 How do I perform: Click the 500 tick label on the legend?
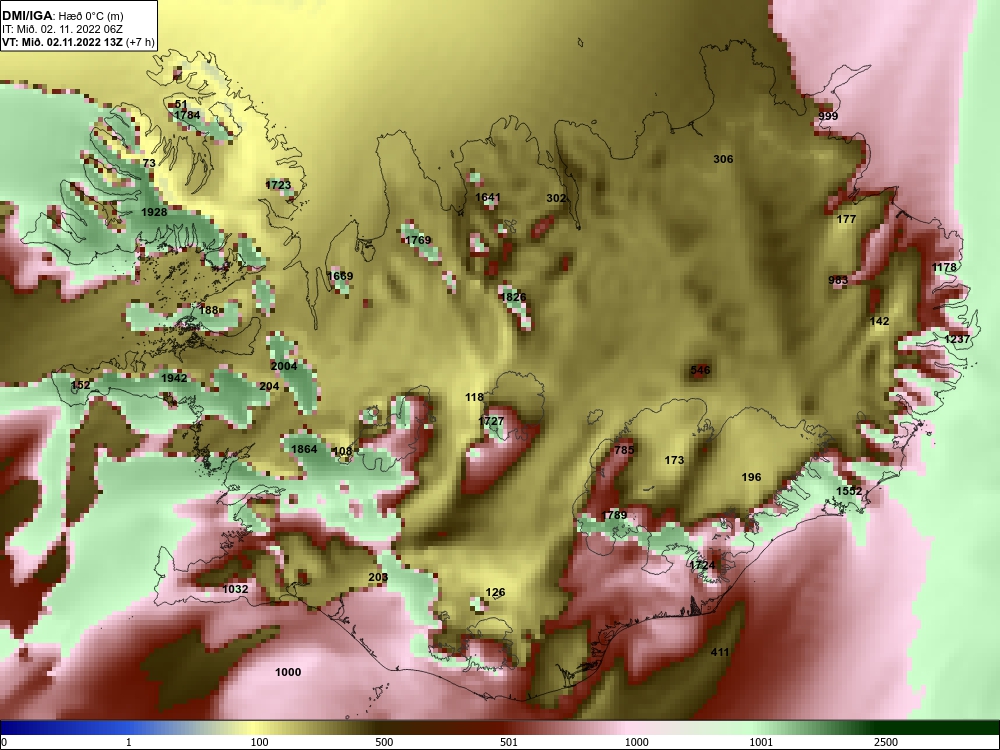point(384,742)
